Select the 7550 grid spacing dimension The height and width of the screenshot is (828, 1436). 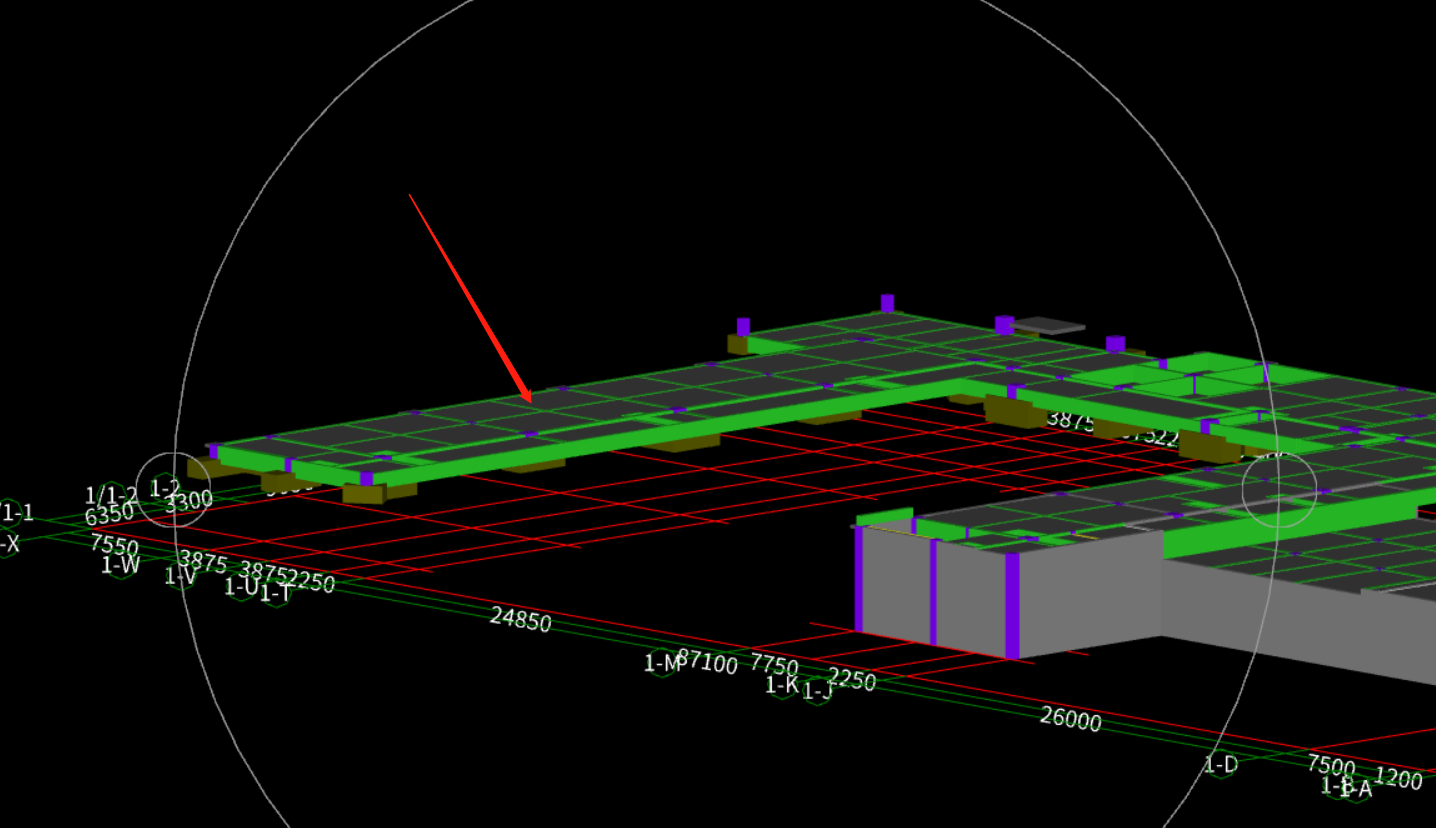click(x=114, y=546)
